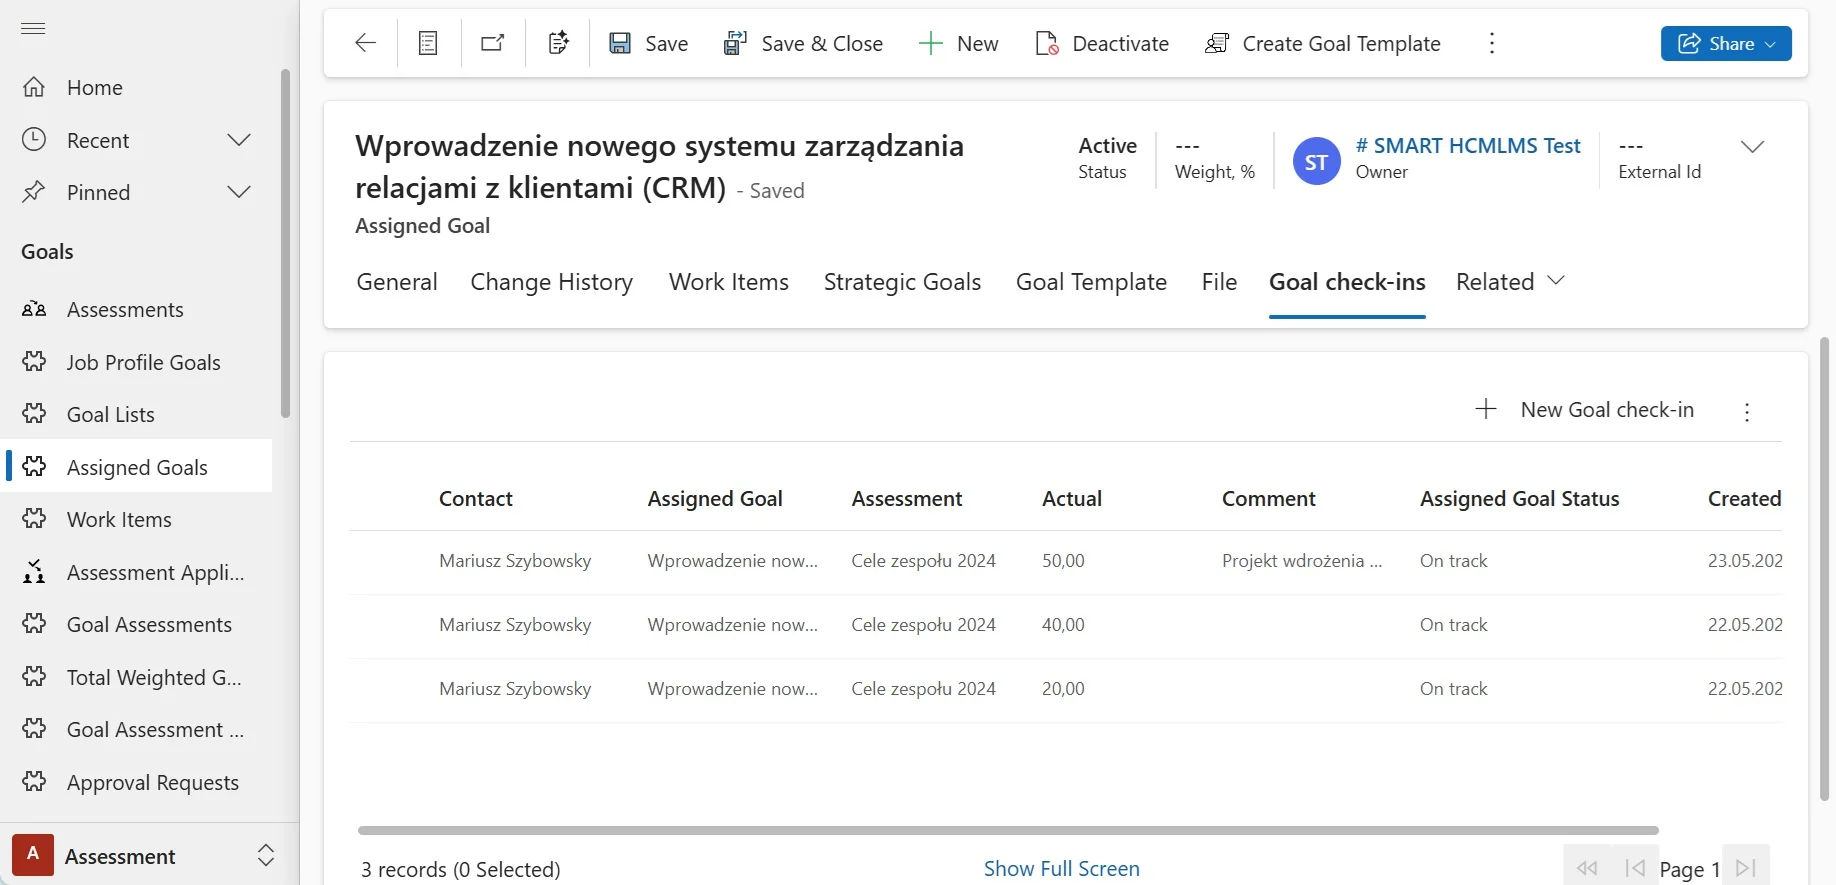Click the Save disk icon
This screenshot has width=1836, height=885.
pyautogui.click(x=620, y=43)
